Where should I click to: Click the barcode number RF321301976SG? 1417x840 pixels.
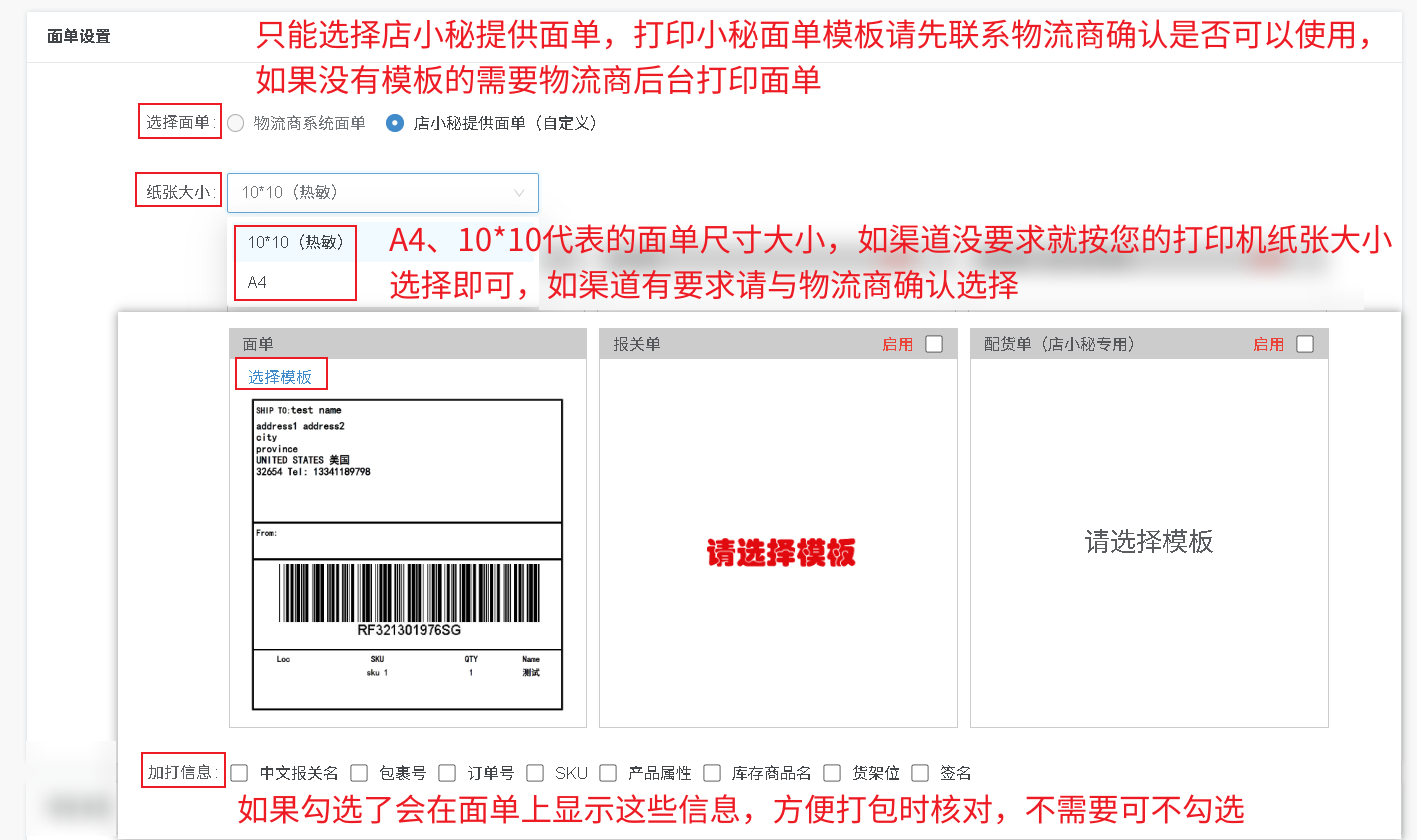[x=409, y=631]
